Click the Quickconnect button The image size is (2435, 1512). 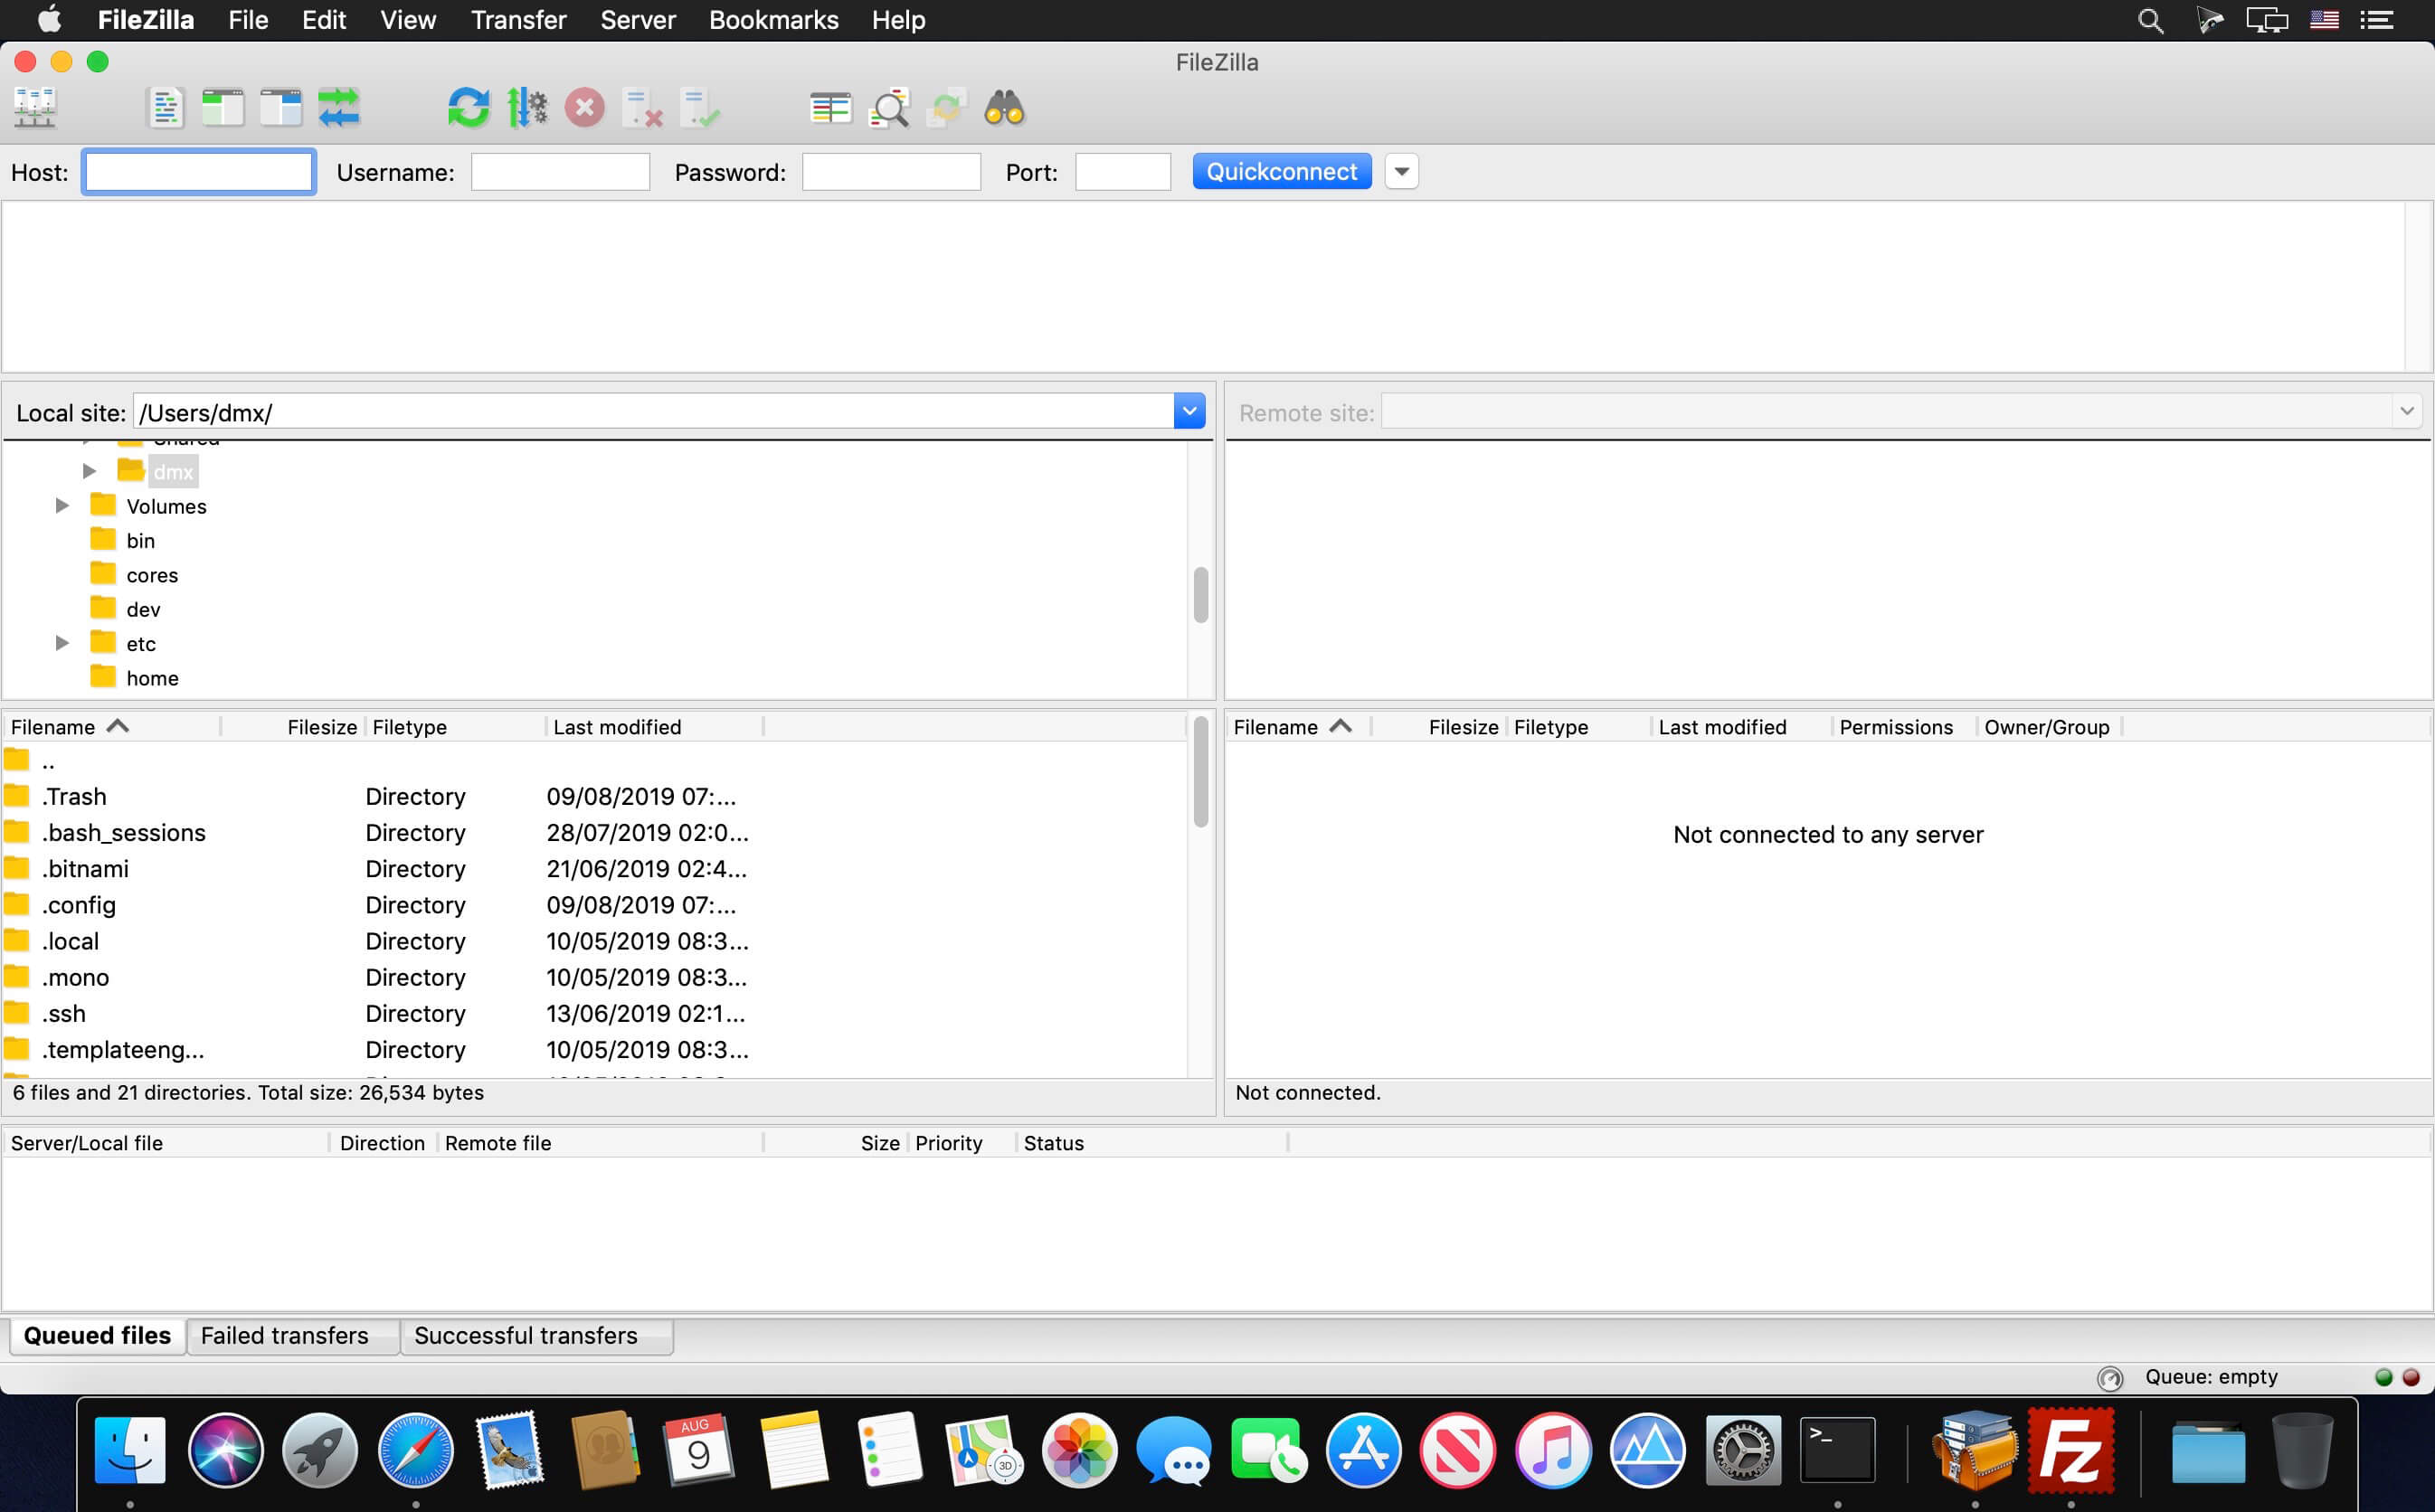pyautogui.click(x=1281, y=172)
